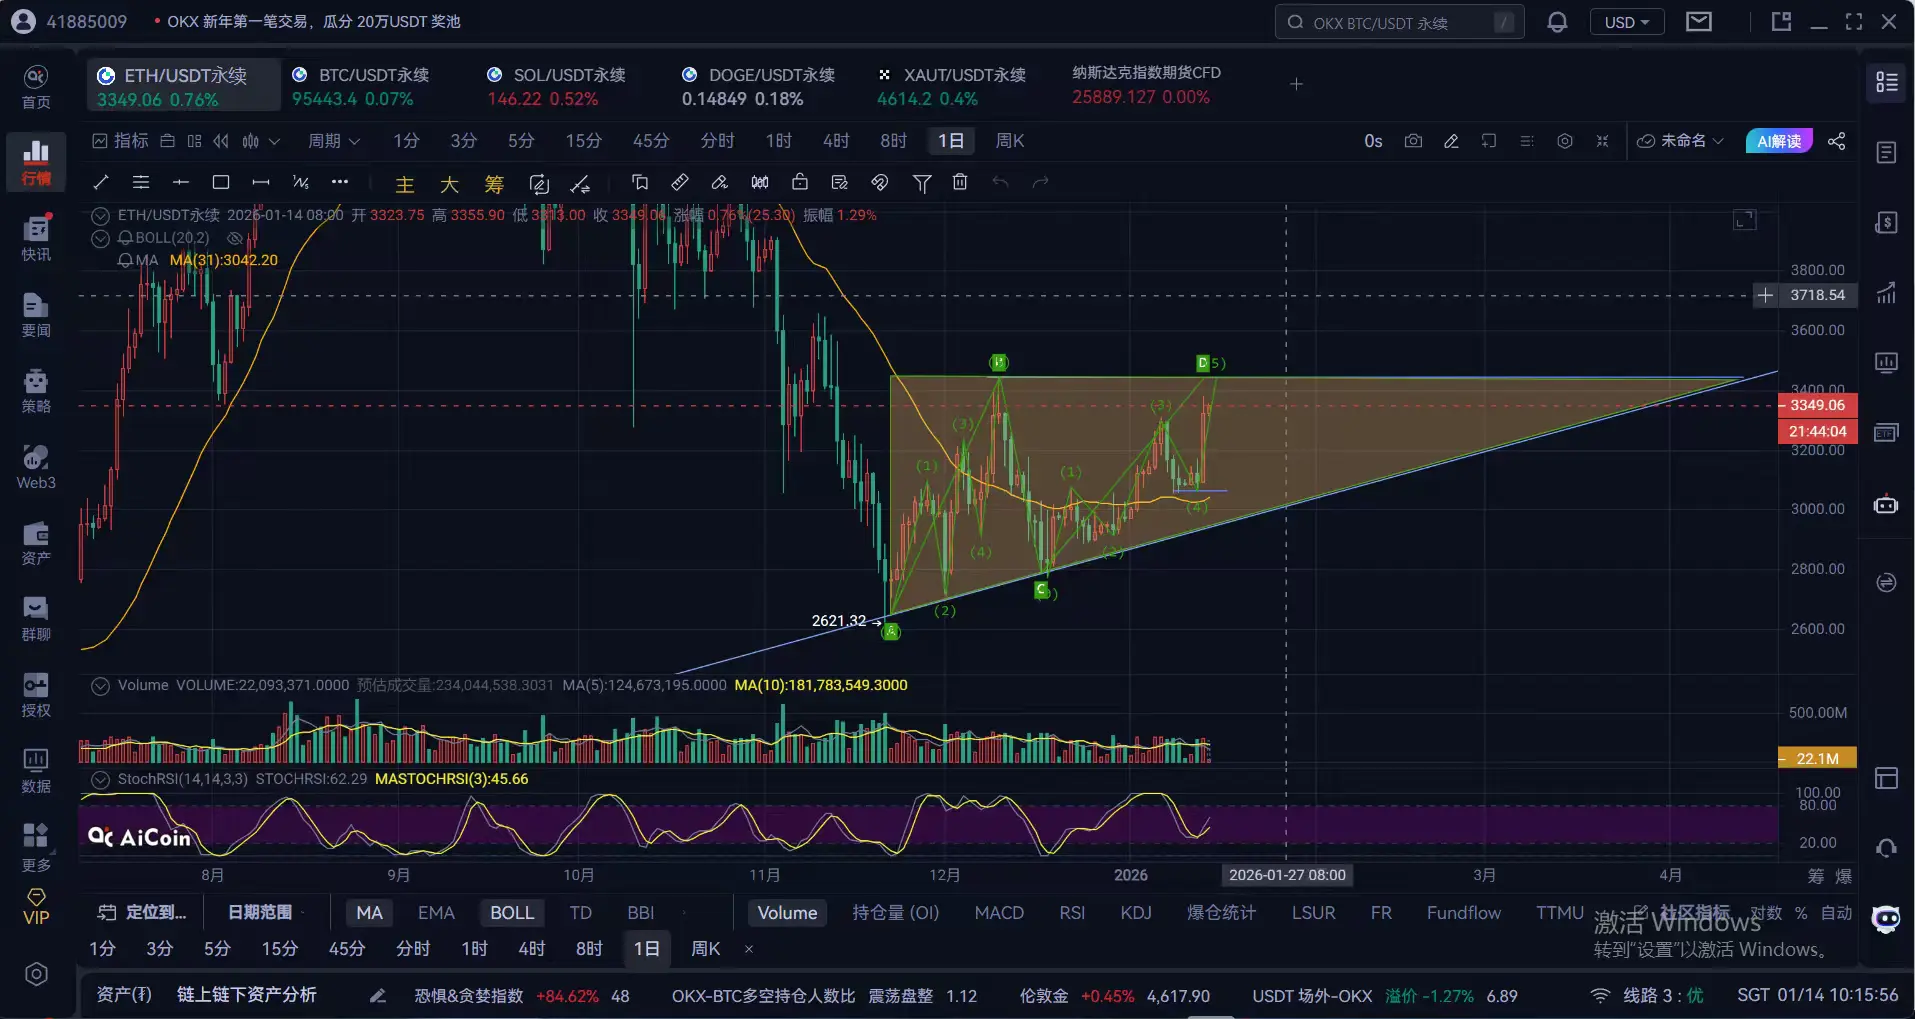This screenshot has width=1915, height=1019.
Task: Toggle BOLL indicator visibility eye
Action: tap(234, 238)
